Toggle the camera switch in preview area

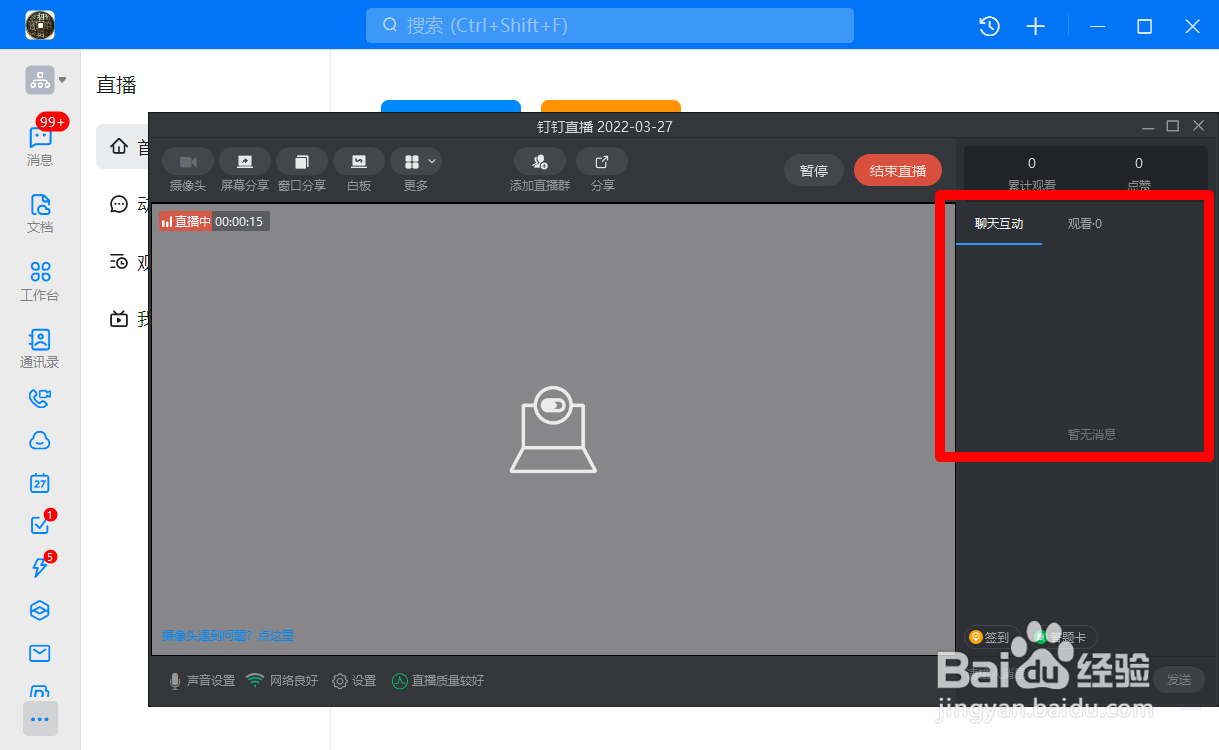[552, 405]
